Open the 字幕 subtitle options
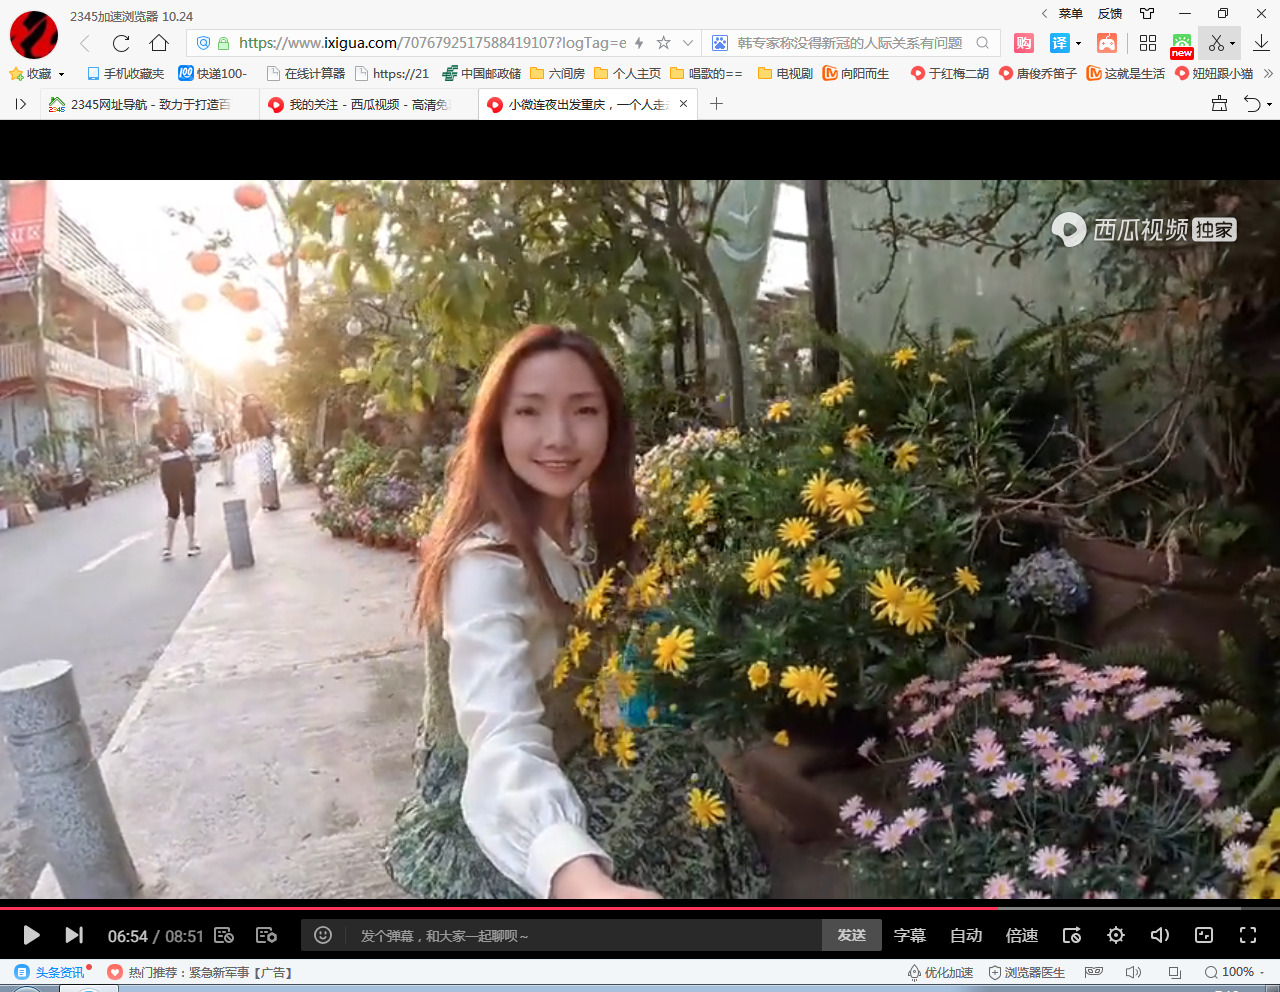 coord(910,935)
